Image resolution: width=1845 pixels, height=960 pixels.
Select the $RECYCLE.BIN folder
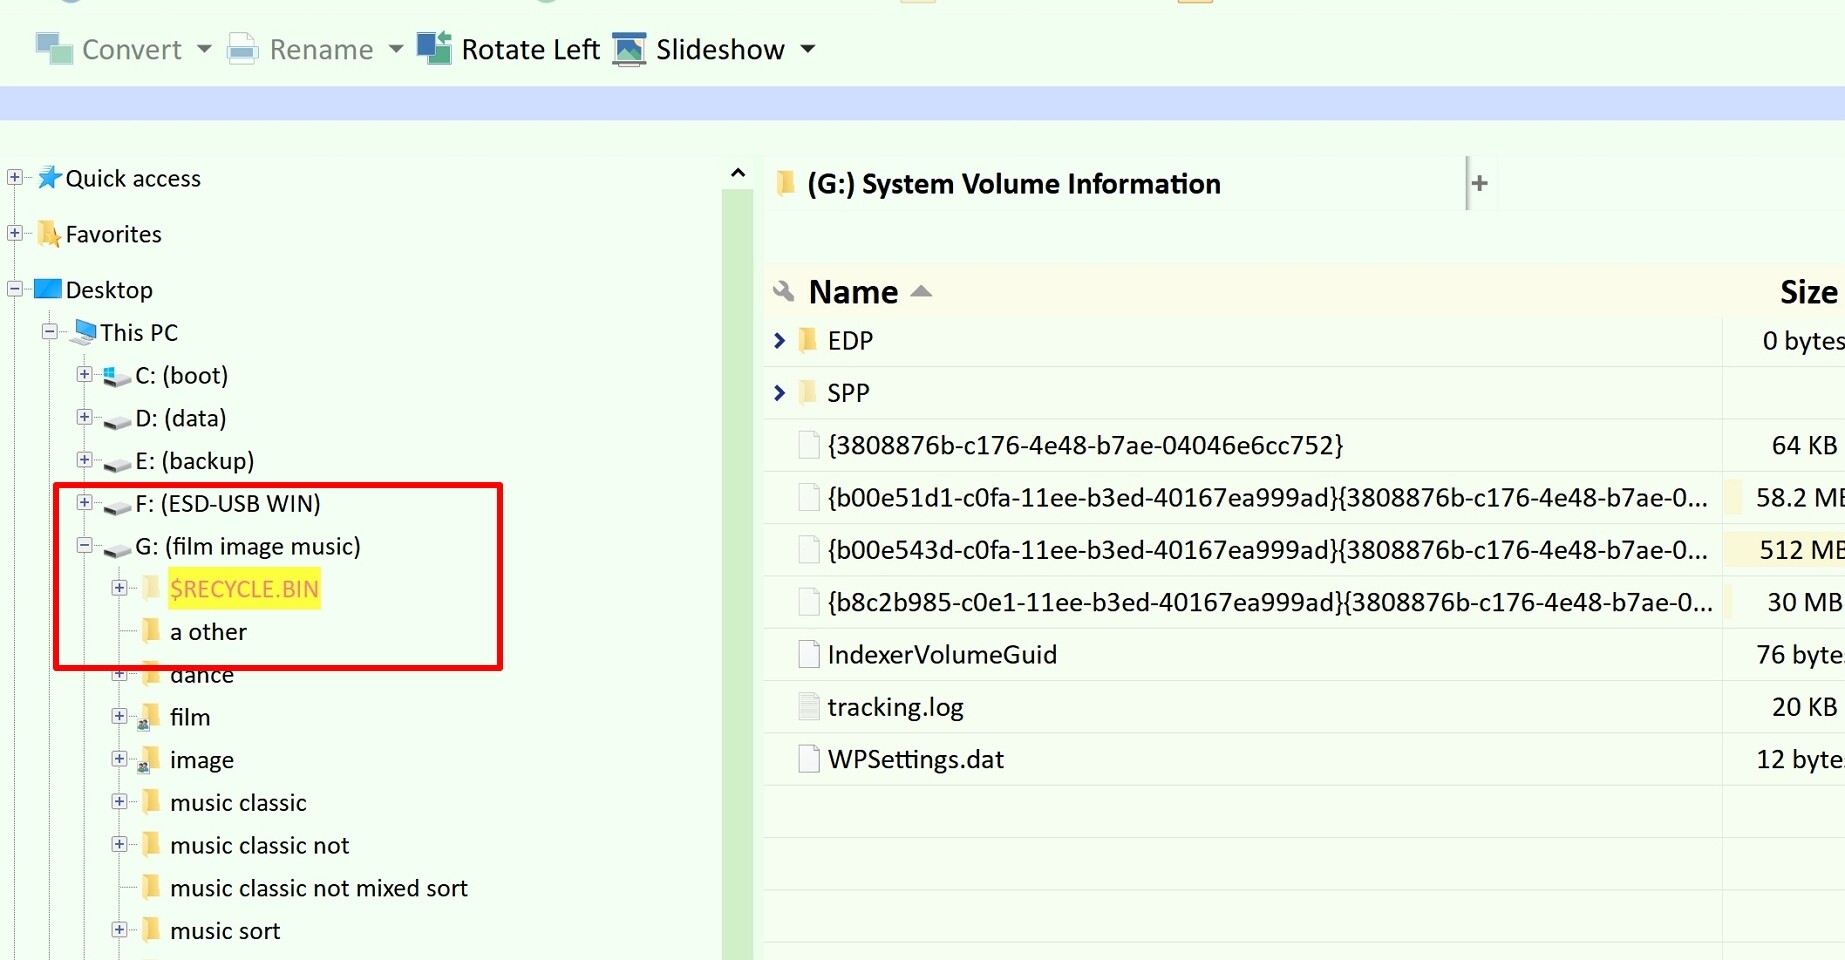[x=244, y=589]
